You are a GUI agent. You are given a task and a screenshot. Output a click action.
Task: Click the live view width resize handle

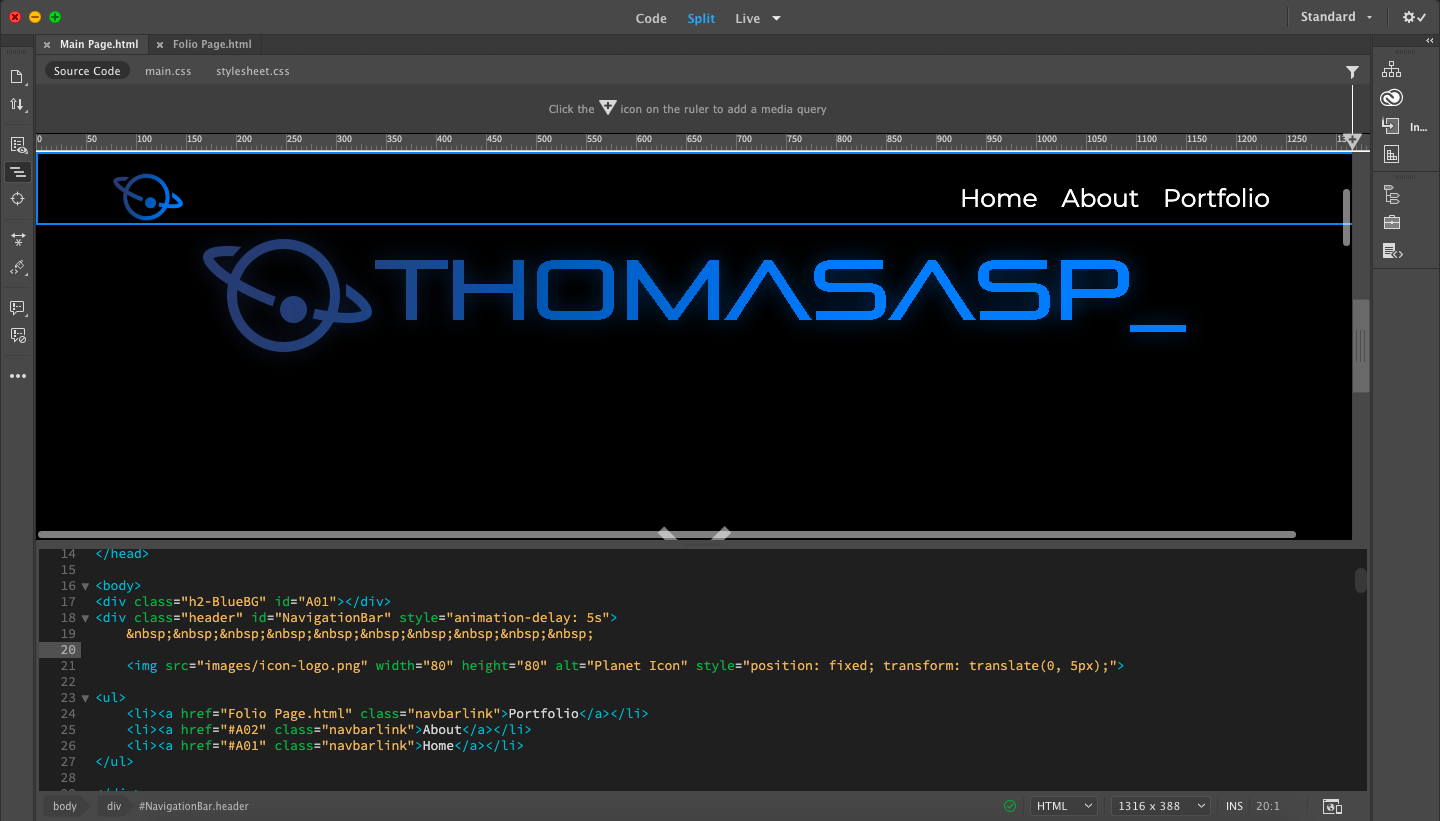pyautogui.click(x=1360, y=346)
